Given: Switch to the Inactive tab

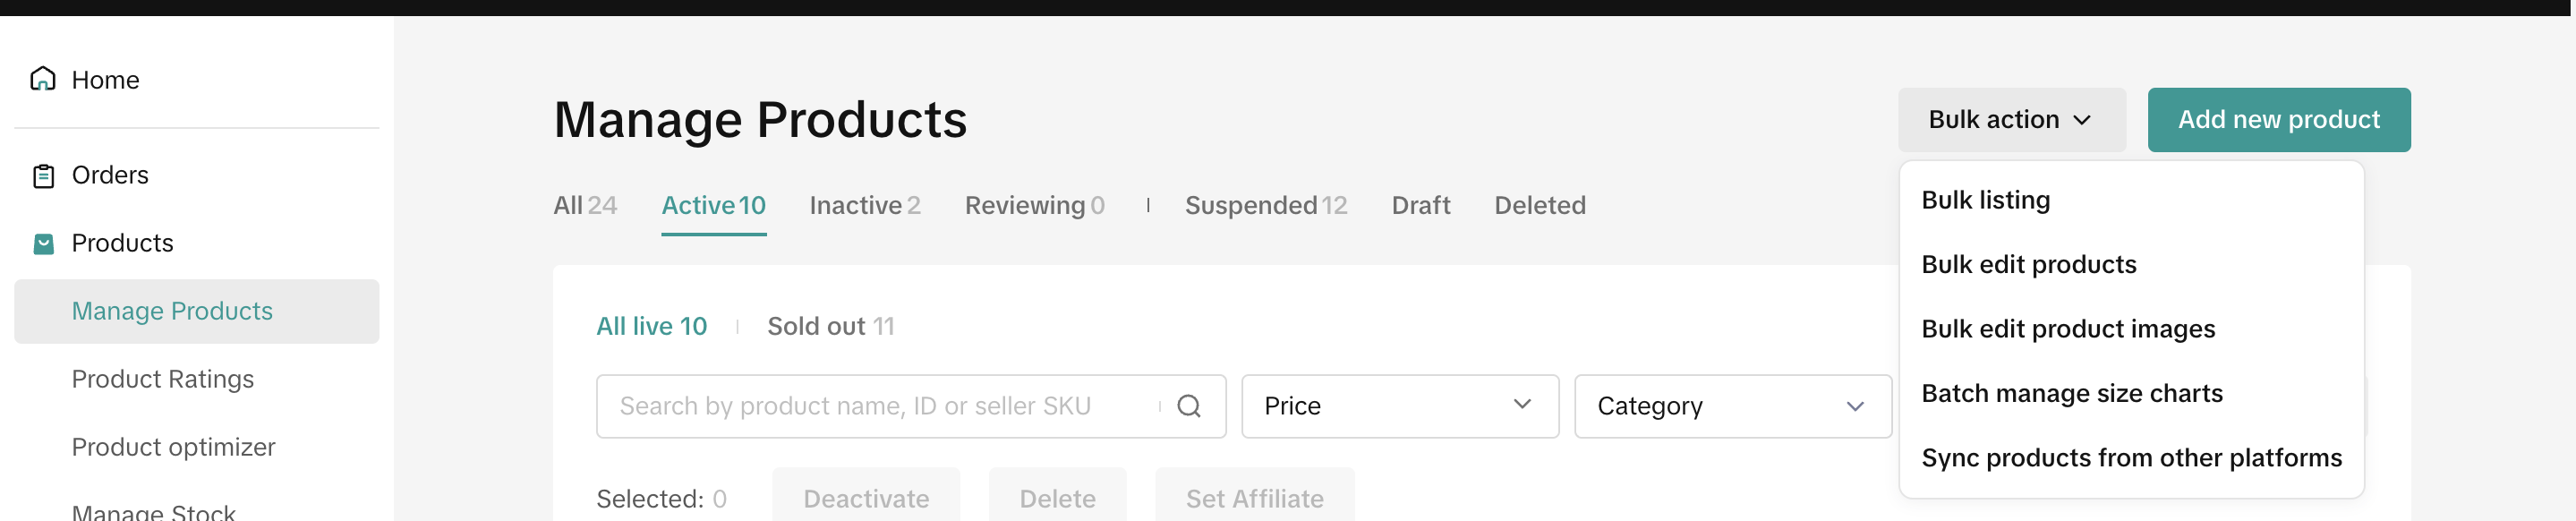Looking at the screenshot, I should click(x=864, y=206).
